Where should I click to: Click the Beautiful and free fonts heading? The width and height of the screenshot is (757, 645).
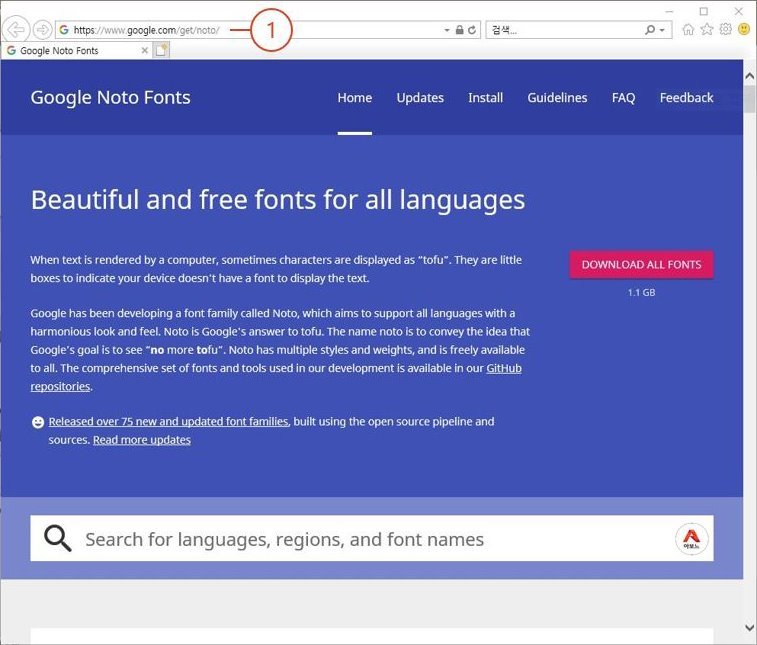point(278,200)
